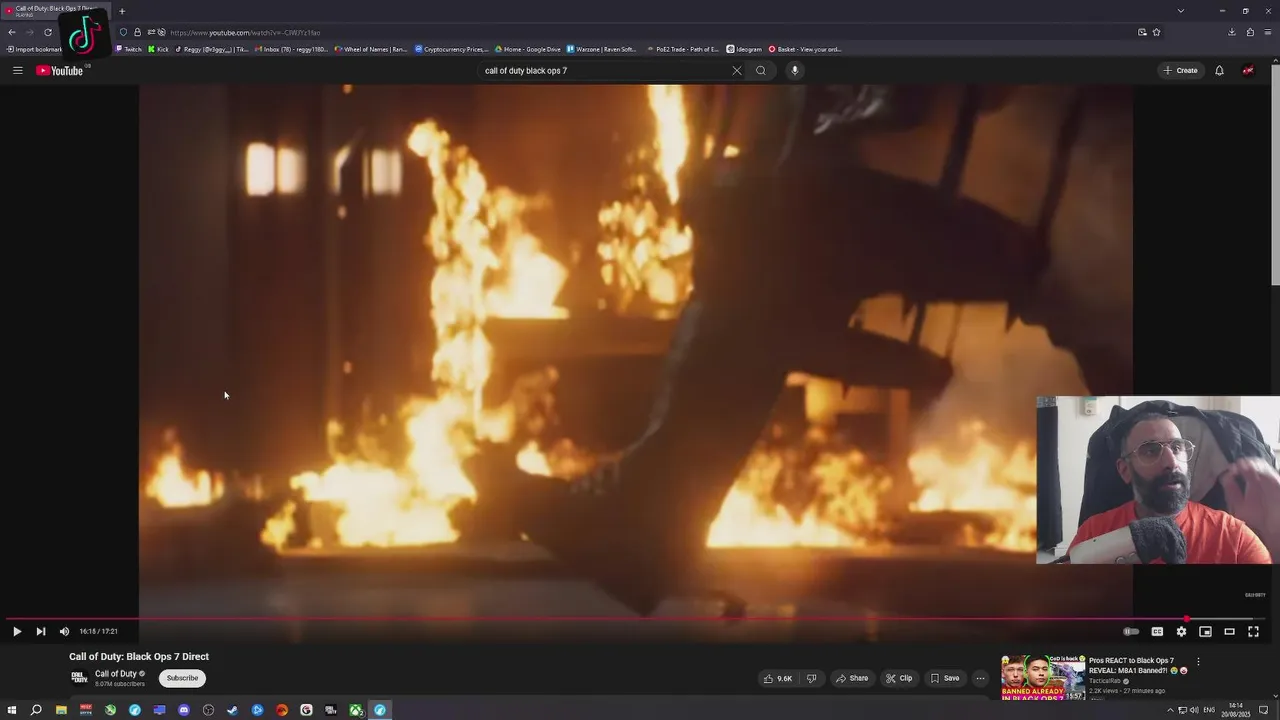Open the Kick bookmark
Viewport: 1280px width, 720px height.
[x=158, y=49]
